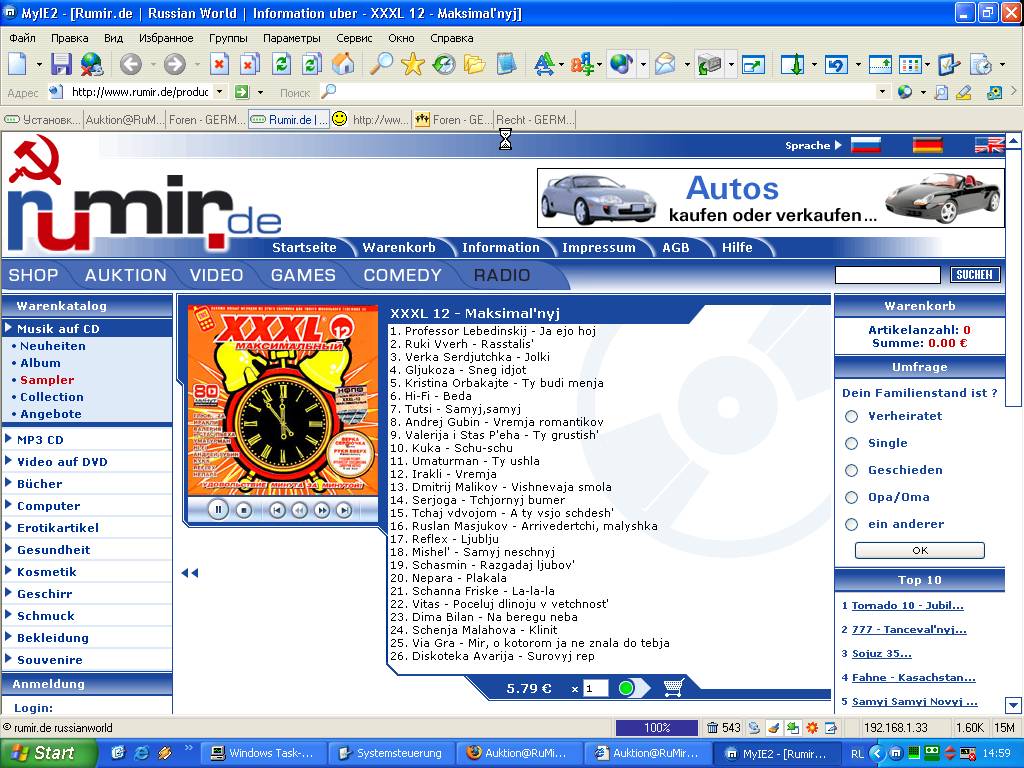Add album to cart via shopping cart icon
1024x768 pixels.
point(673,688)
